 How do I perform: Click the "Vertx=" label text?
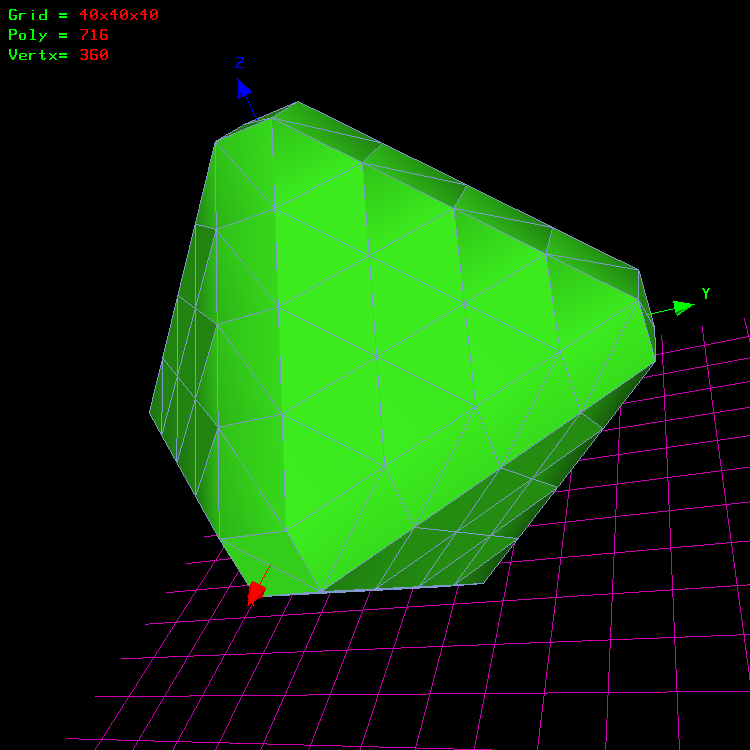[x=38, y=55]
